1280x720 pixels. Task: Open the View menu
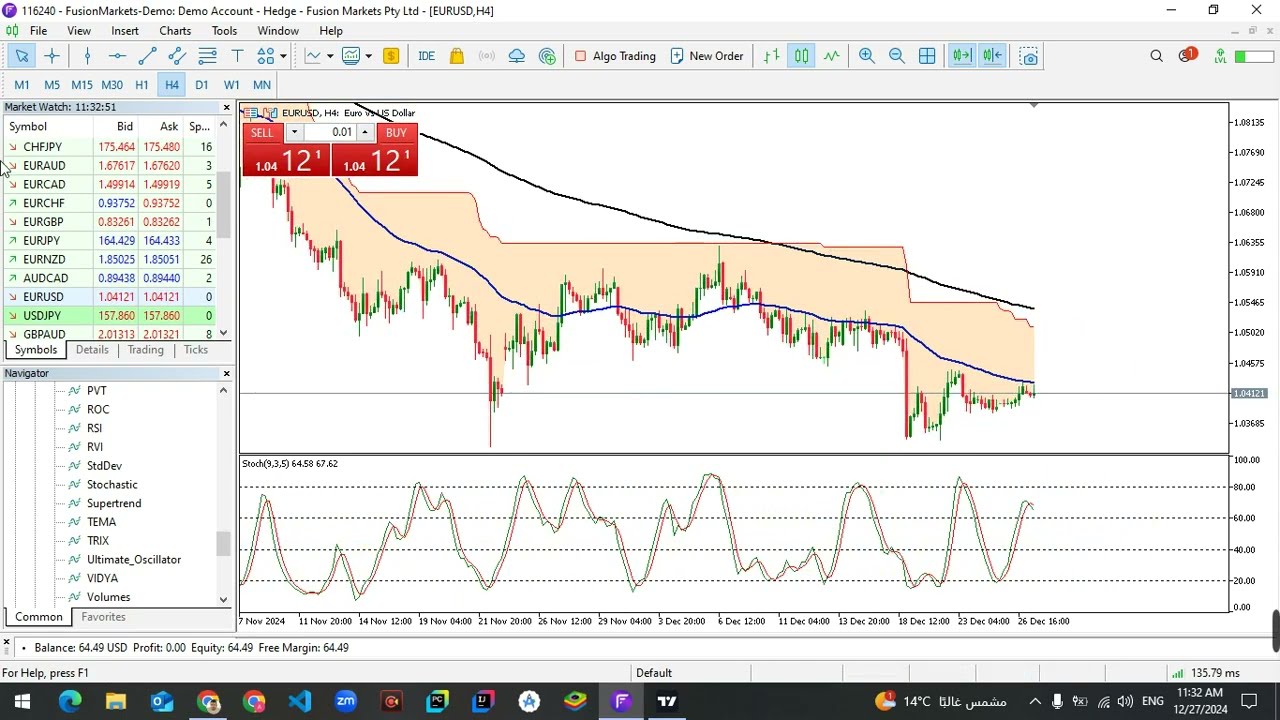pos(79,31)
